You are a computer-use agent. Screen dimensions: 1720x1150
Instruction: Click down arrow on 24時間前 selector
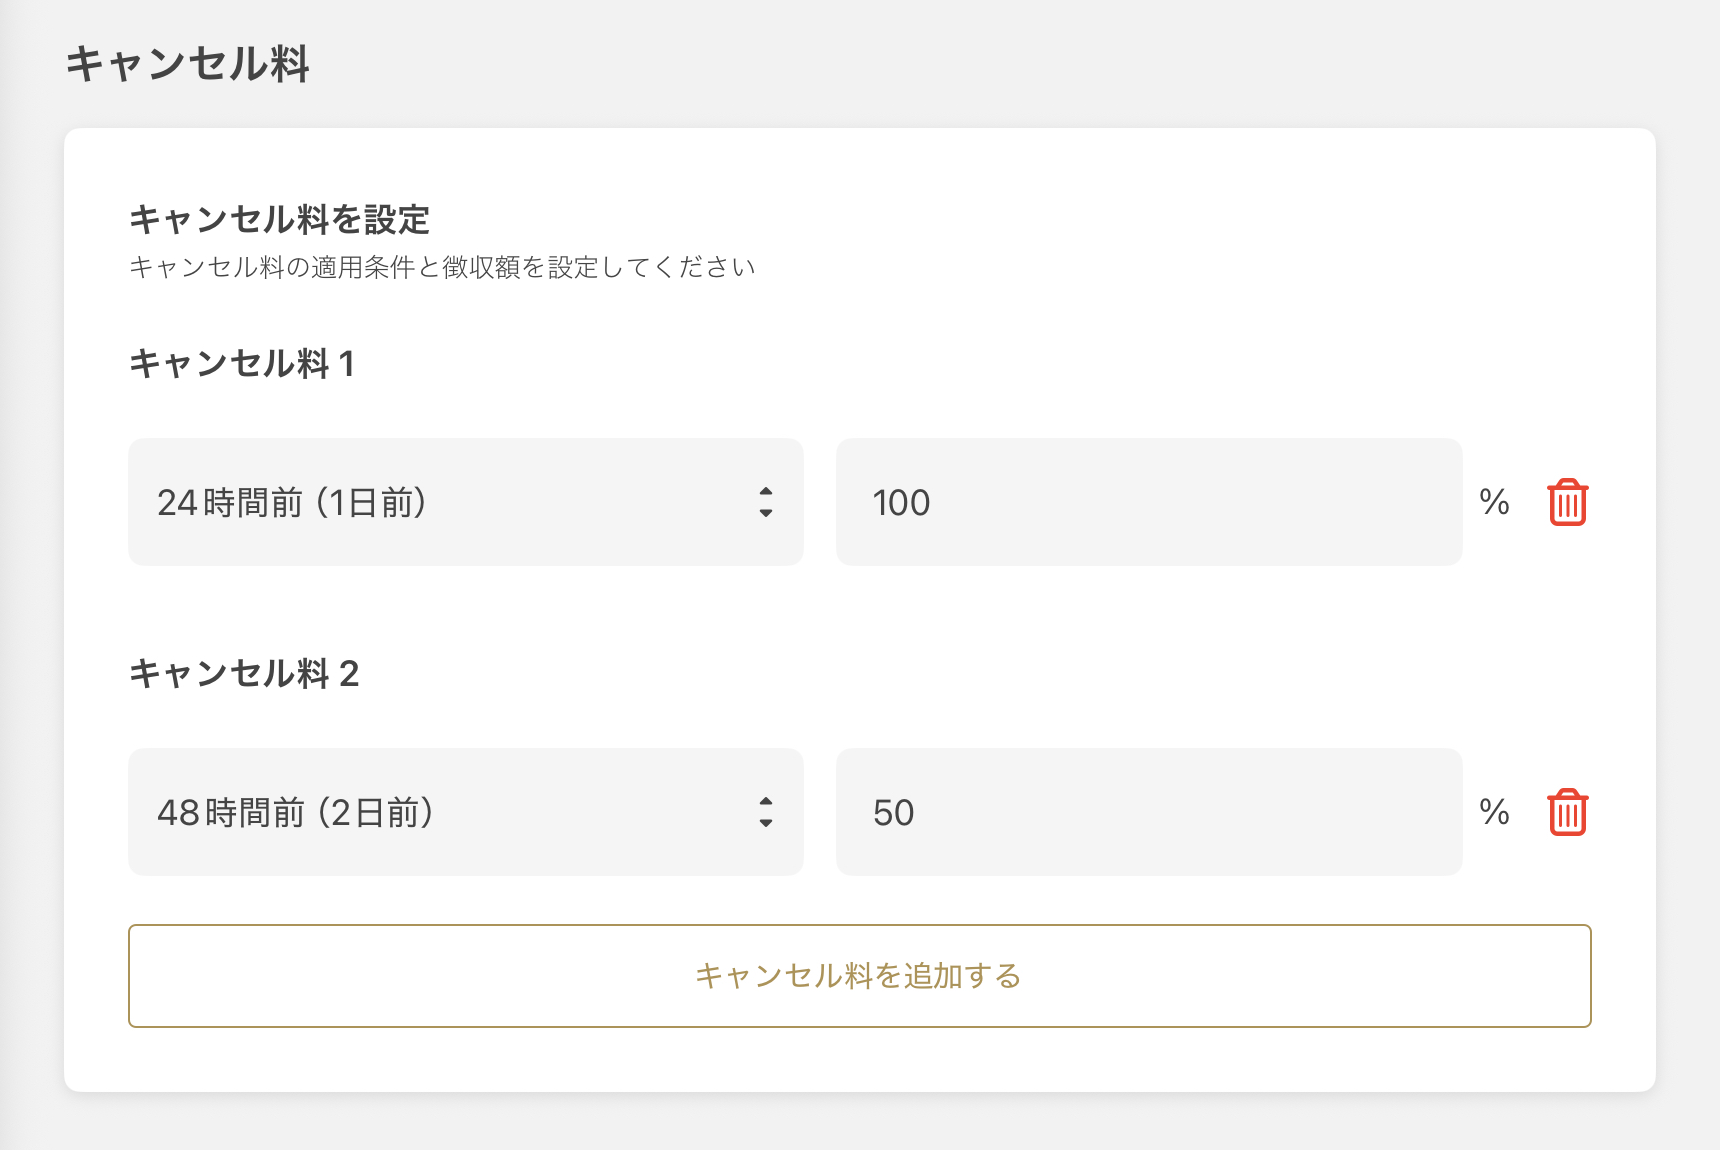pos(766,513)
